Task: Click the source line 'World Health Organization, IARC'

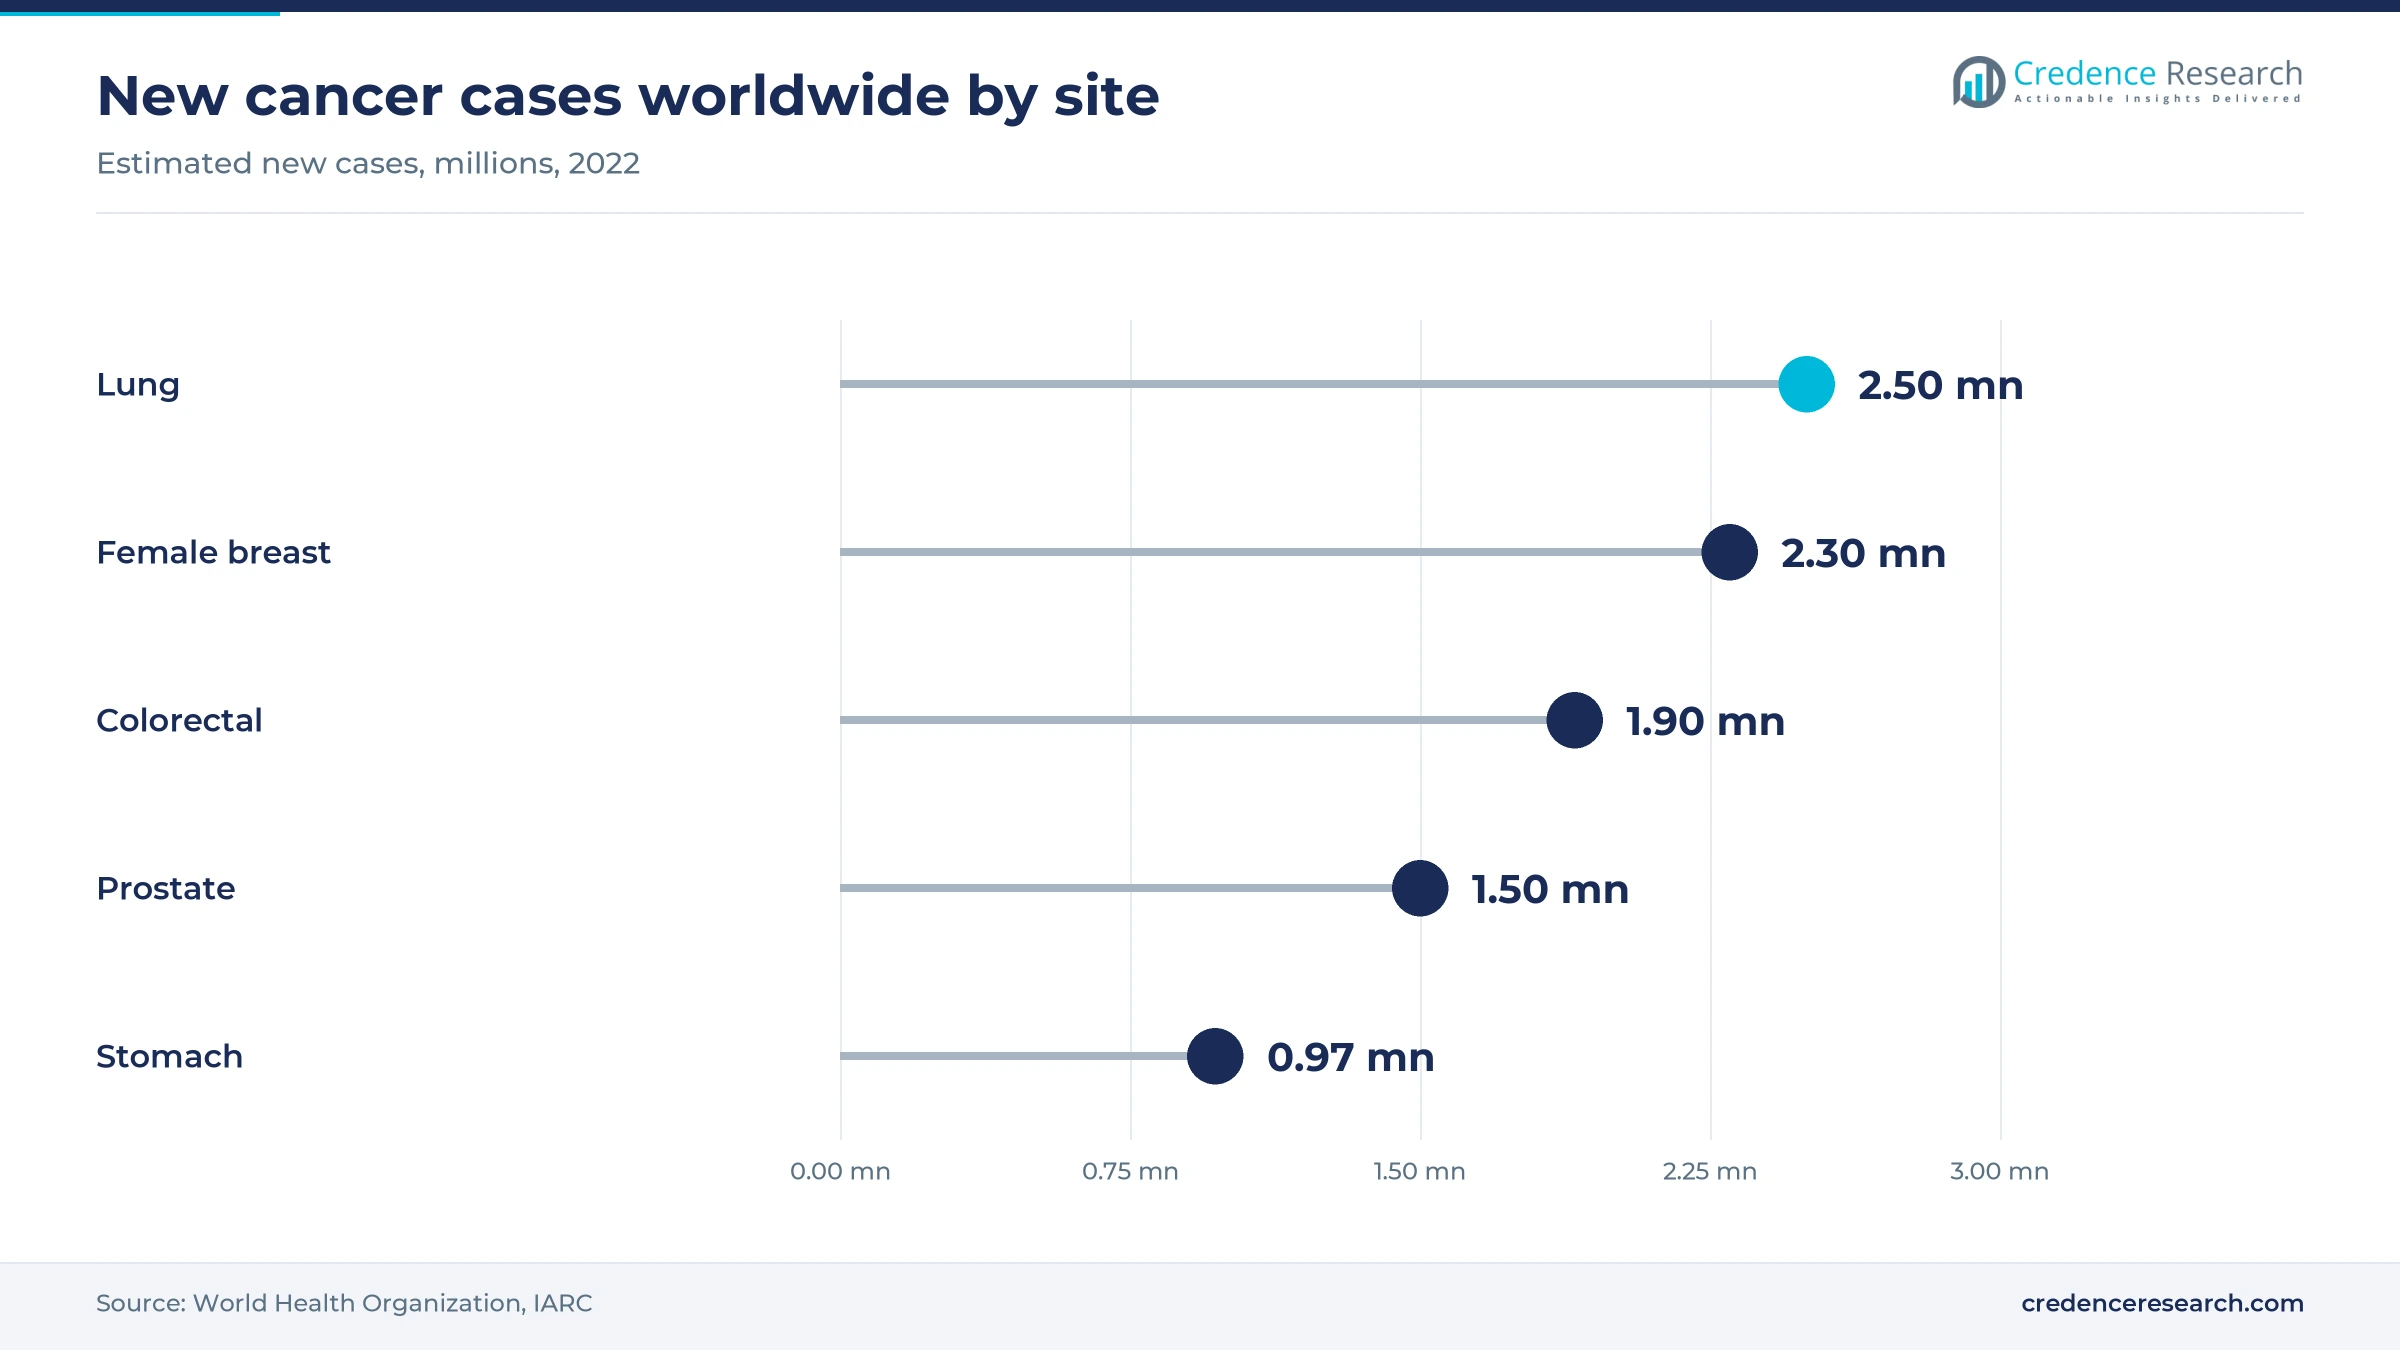Action: tap(392, 1303)
